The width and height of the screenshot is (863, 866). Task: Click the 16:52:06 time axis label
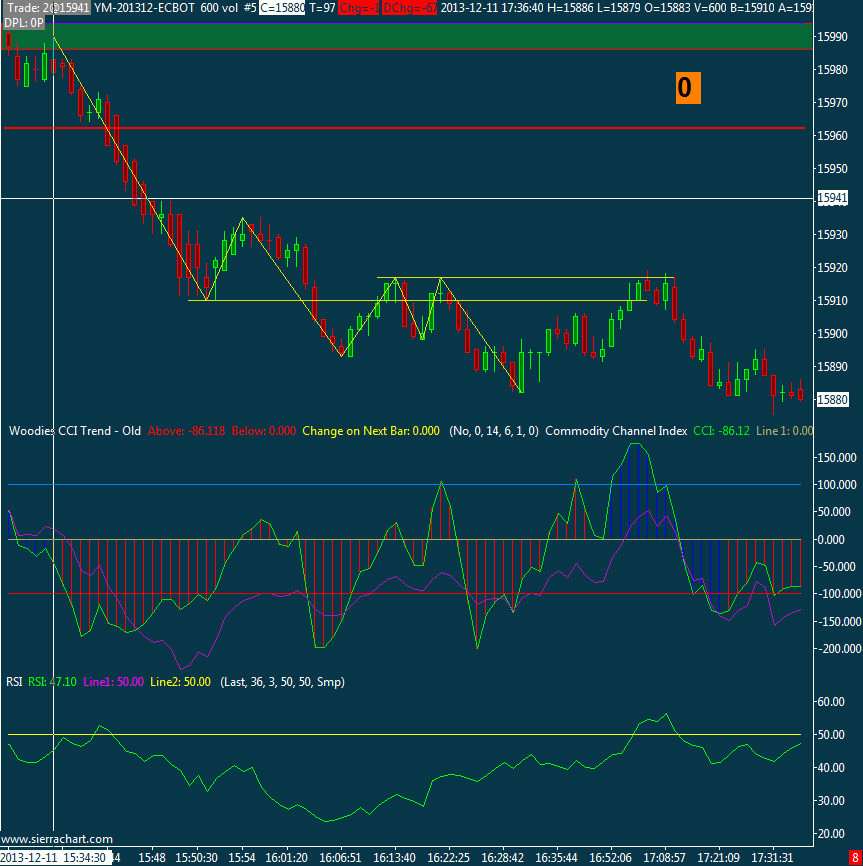(x=610, y=858)
